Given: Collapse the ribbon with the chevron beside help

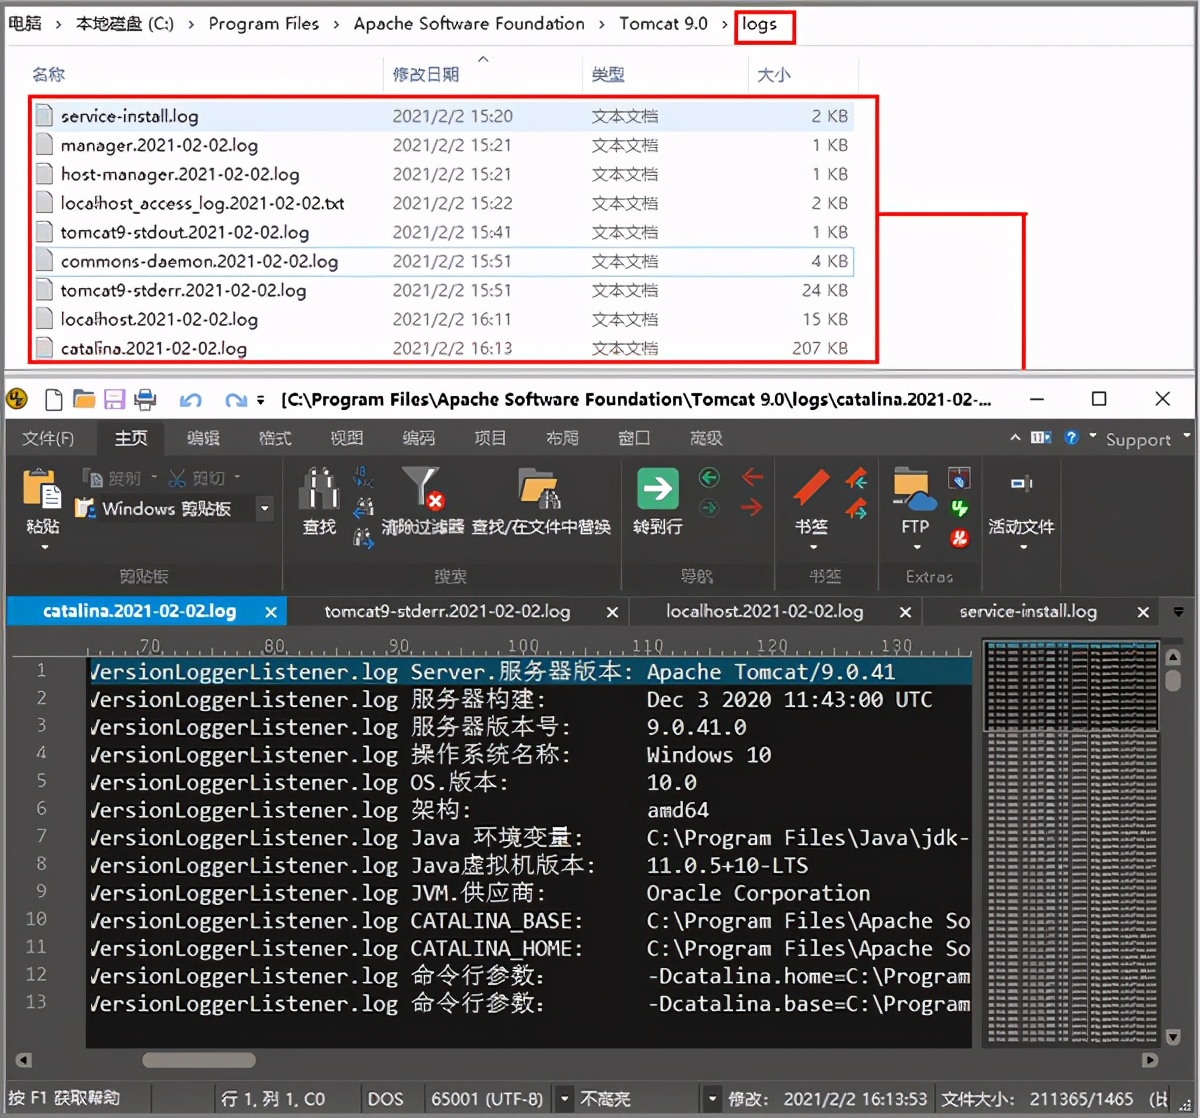Looking at the screenshot, I should [1015, 438].
